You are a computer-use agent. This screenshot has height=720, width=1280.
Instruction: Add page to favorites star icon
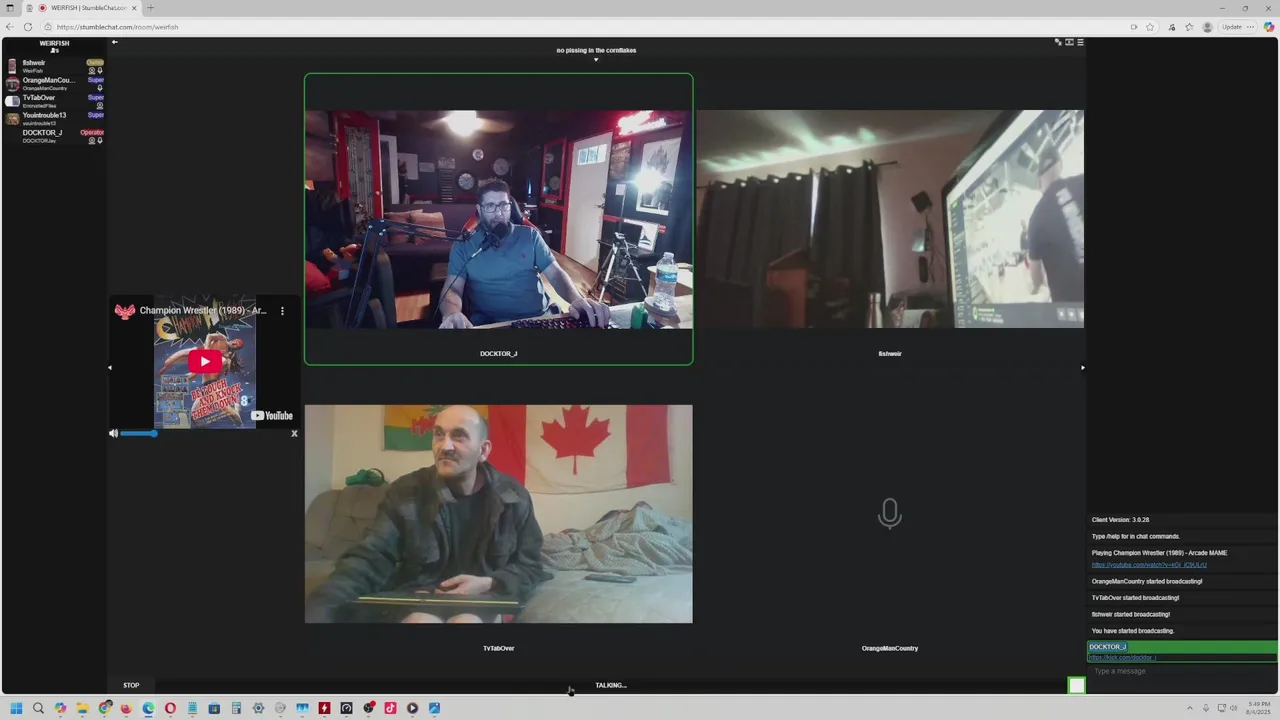[x=1150, y=27]
